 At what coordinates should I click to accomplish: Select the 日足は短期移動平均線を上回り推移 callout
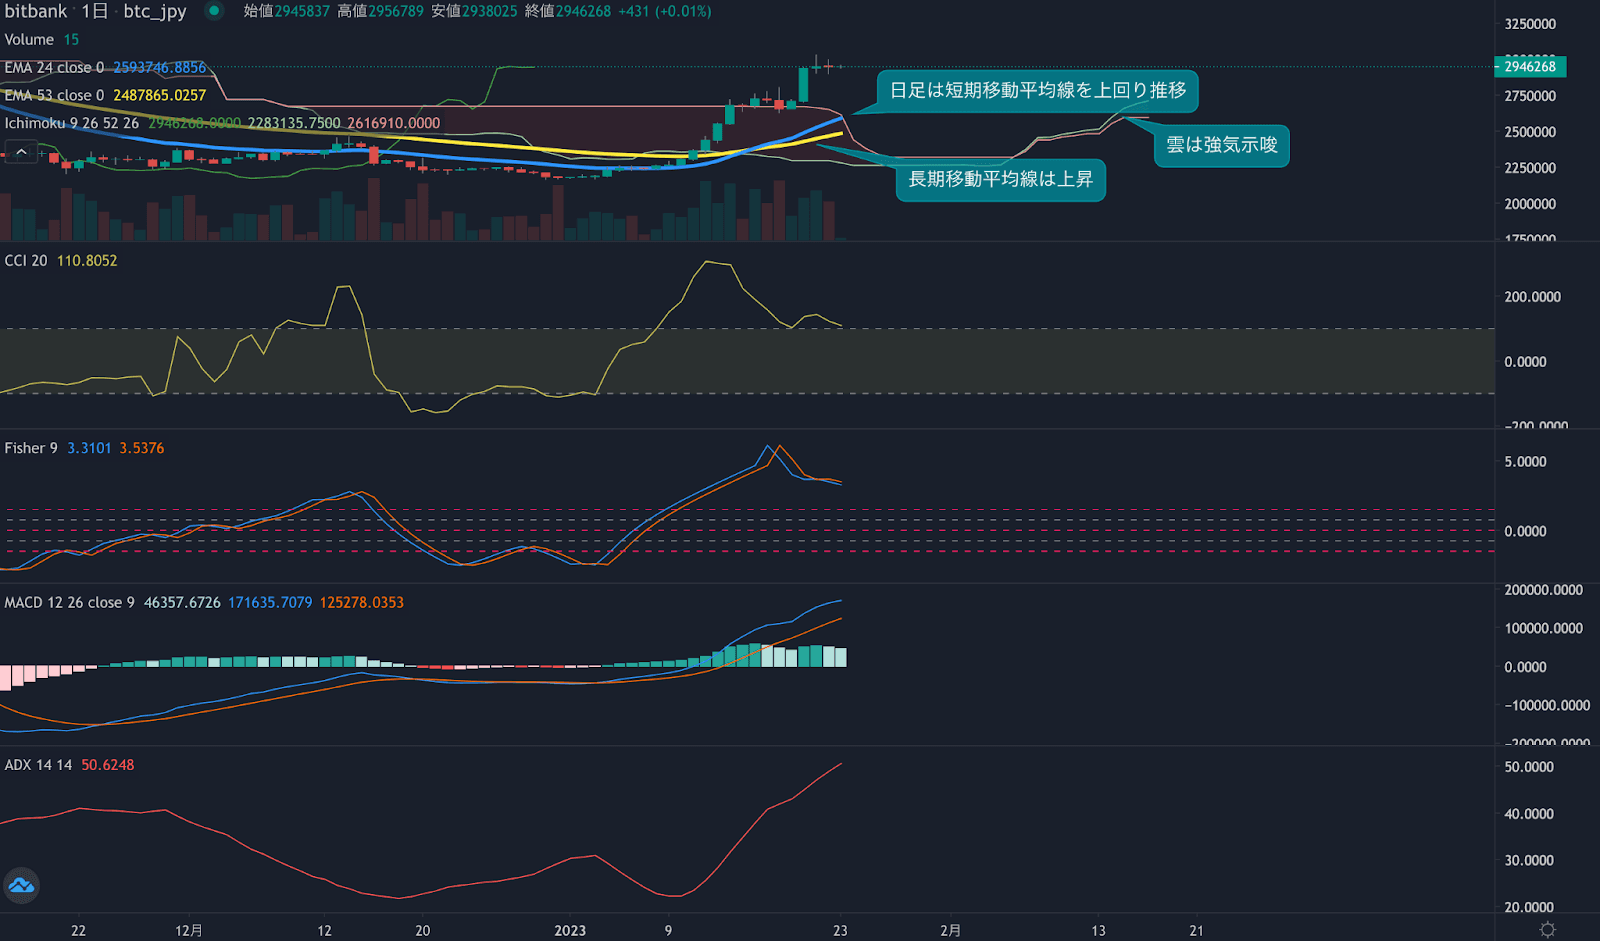pyautogui.click(x=1037, y=91)
